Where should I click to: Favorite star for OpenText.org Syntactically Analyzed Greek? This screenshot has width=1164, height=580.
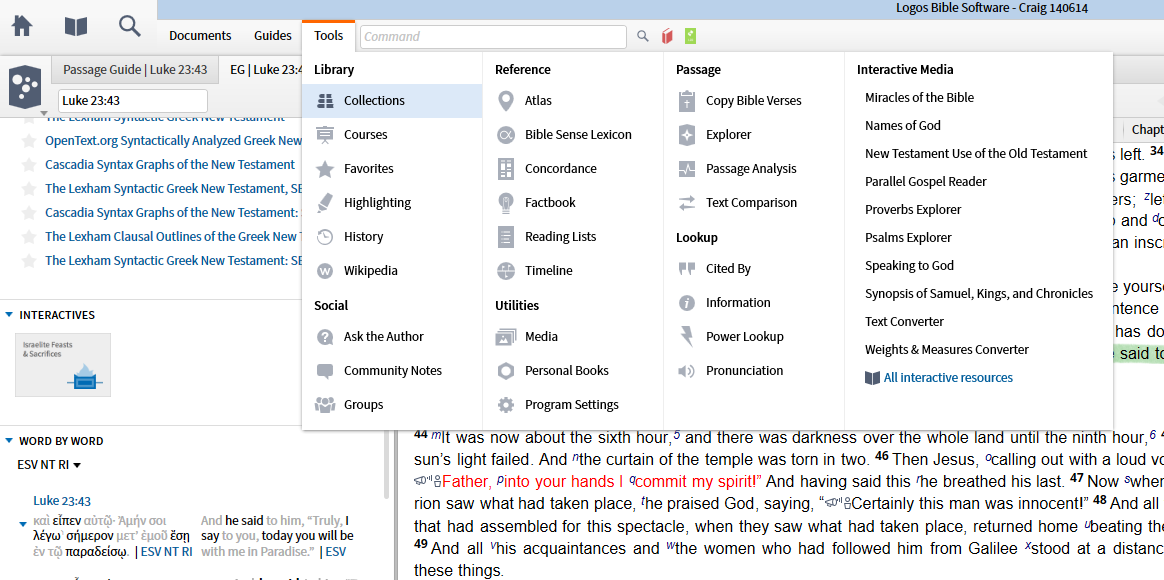click(29, 141)
